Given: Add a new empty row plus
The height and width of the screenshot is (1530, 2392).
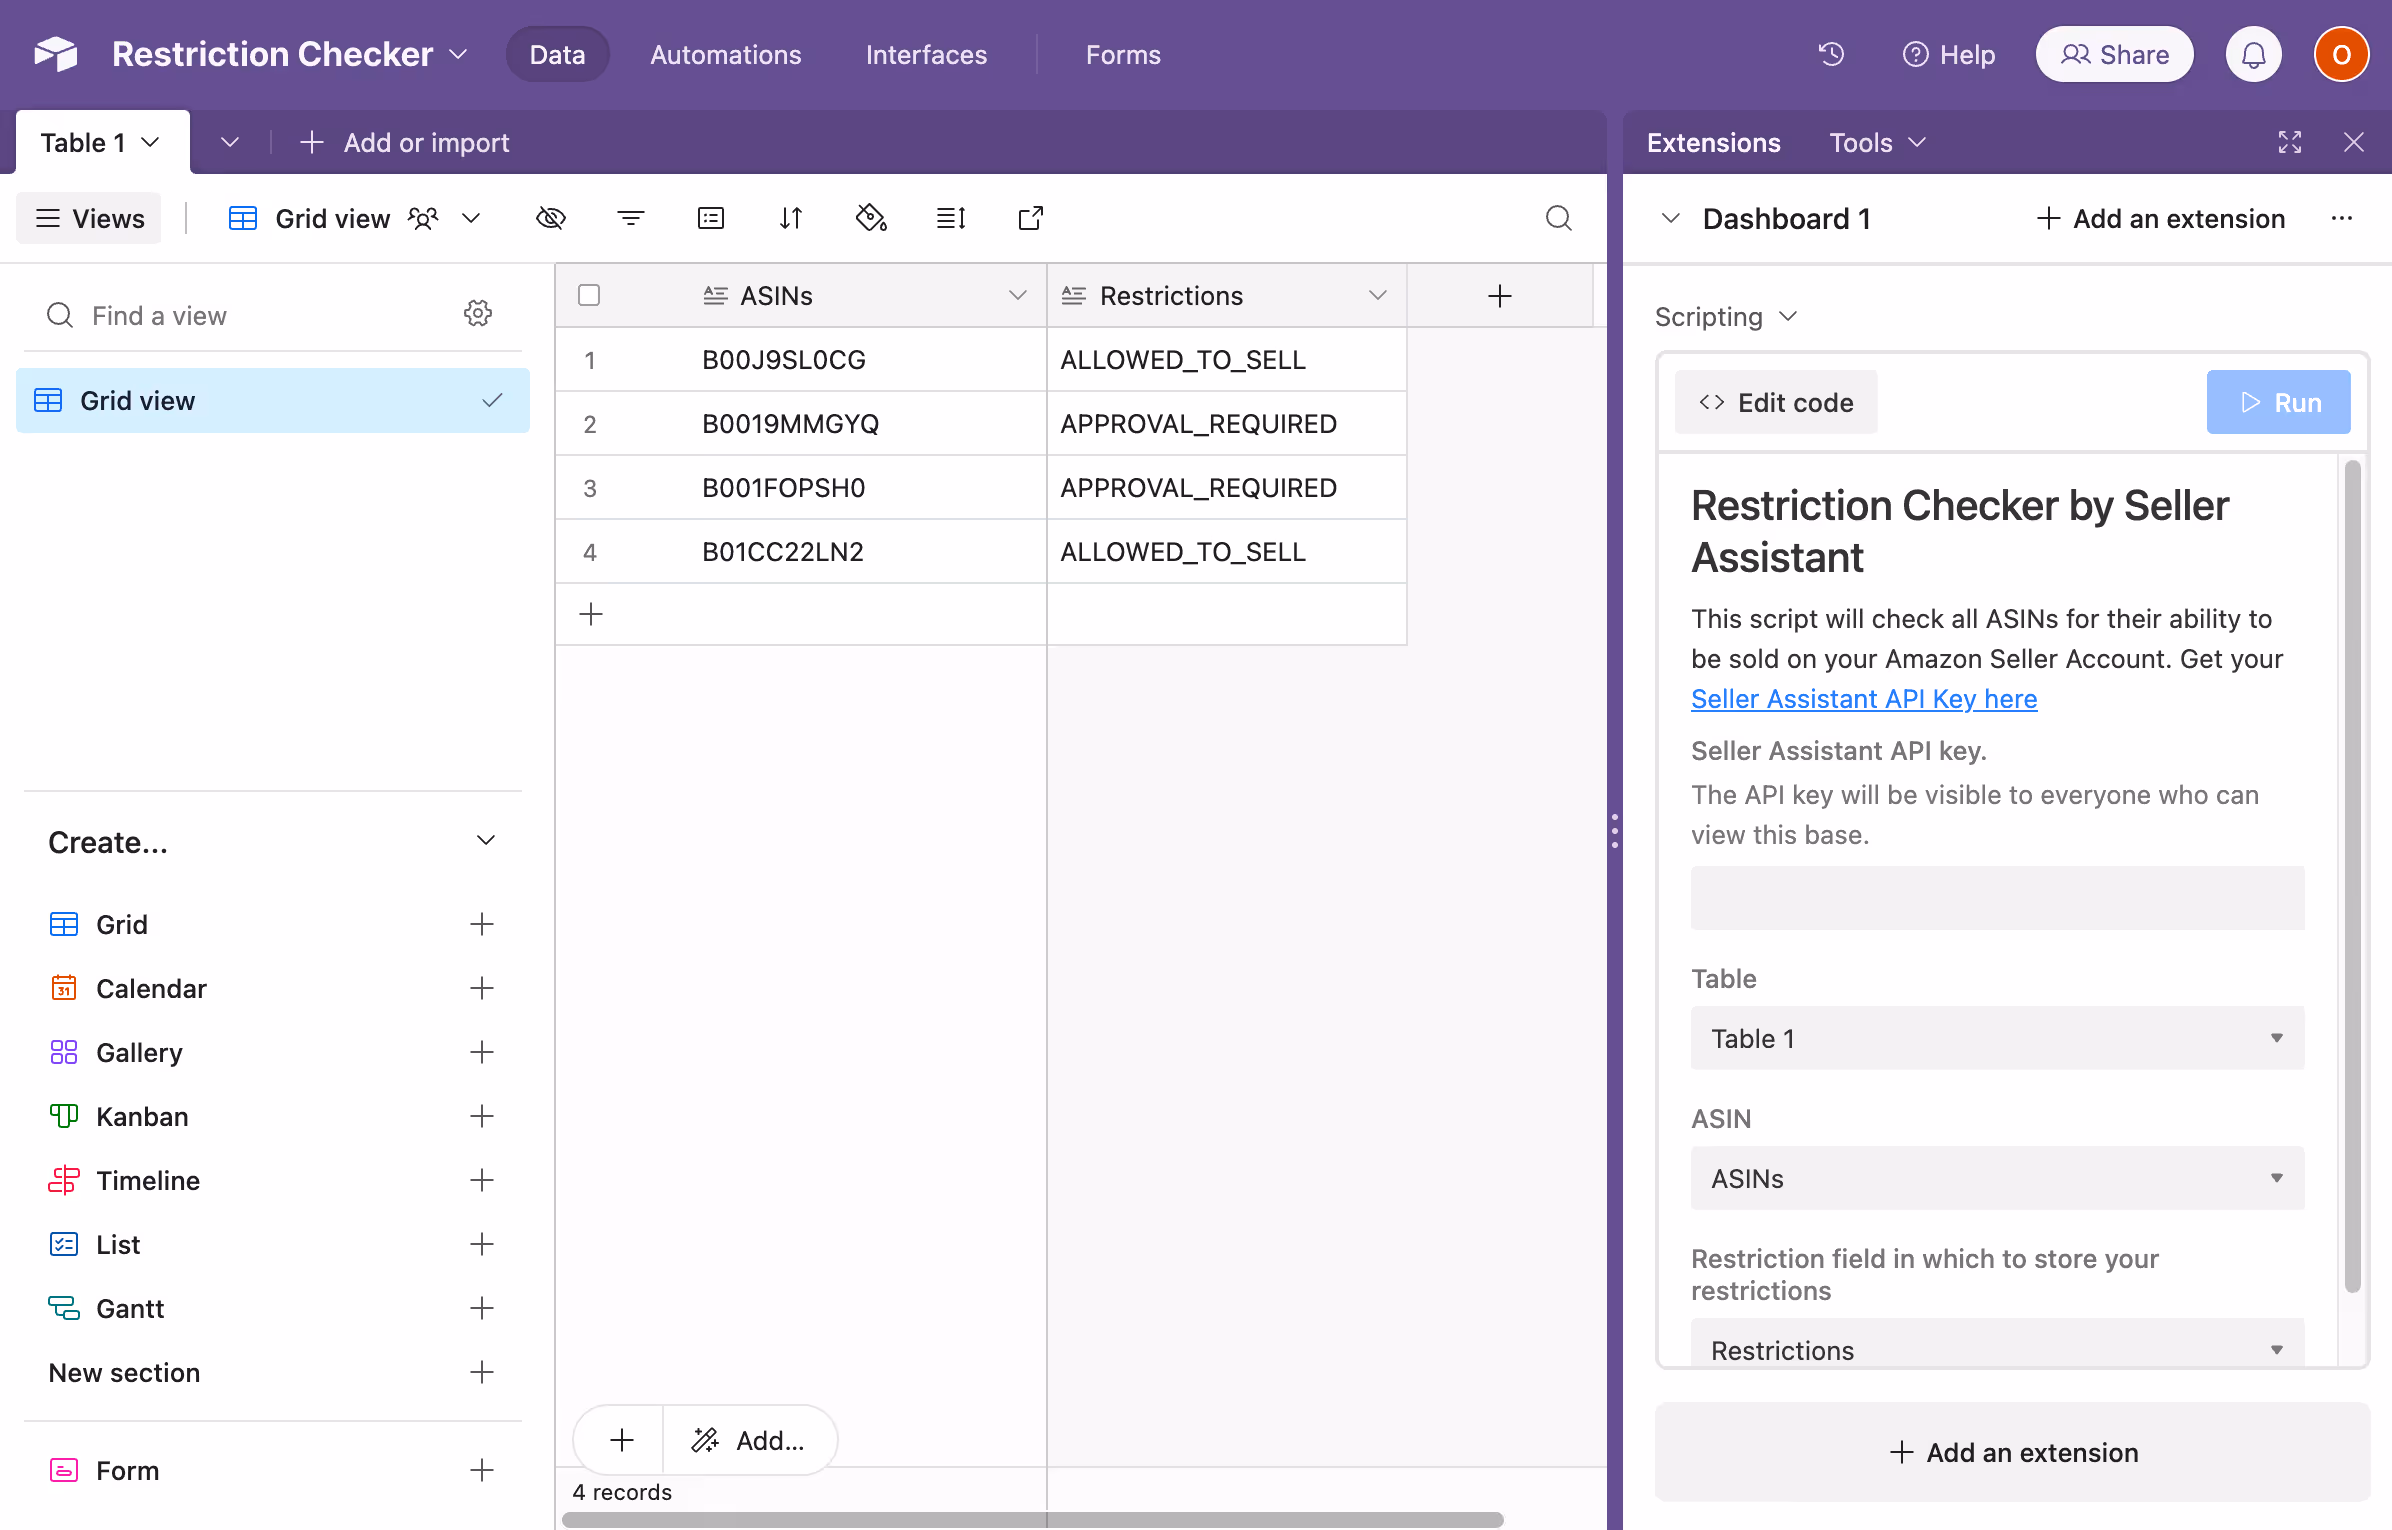Looking at the screenshot, I should (x=591, y=614).
